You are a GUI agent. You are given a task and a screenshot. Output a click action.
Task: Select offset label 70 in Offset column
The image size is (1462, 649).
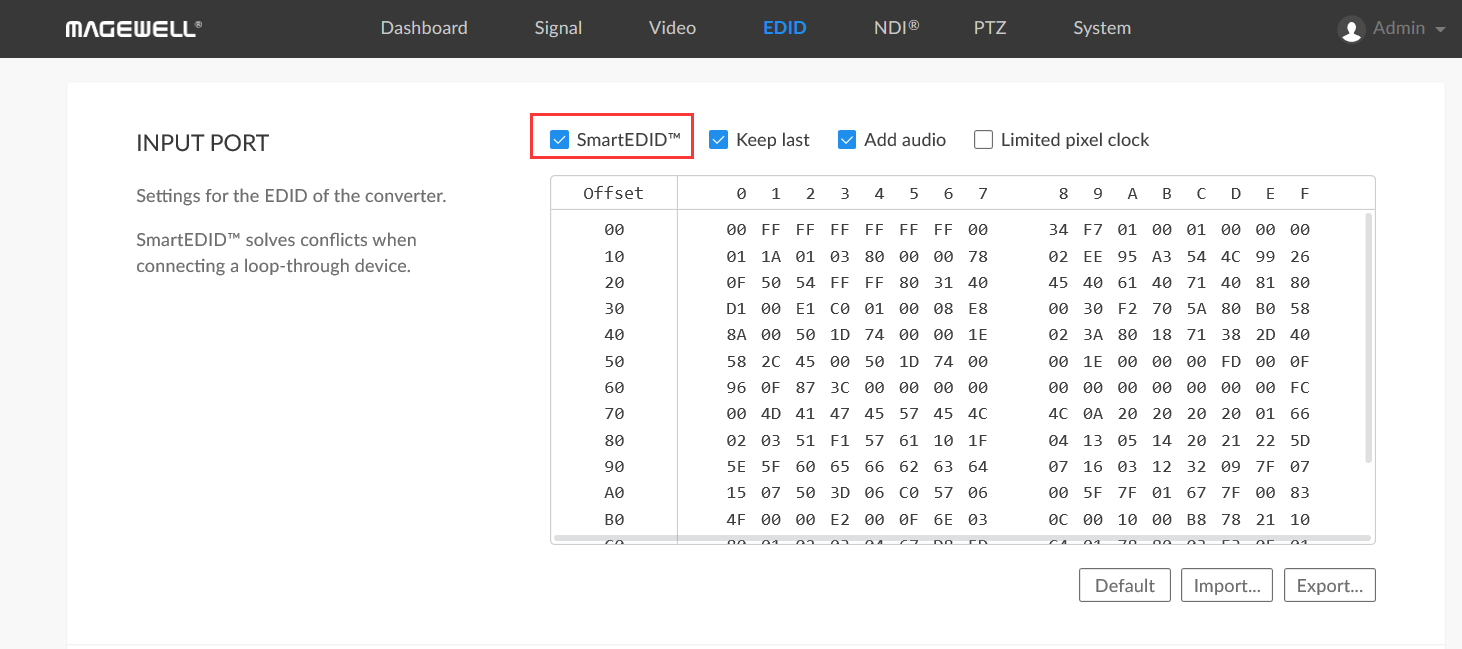tap(614, 413)
